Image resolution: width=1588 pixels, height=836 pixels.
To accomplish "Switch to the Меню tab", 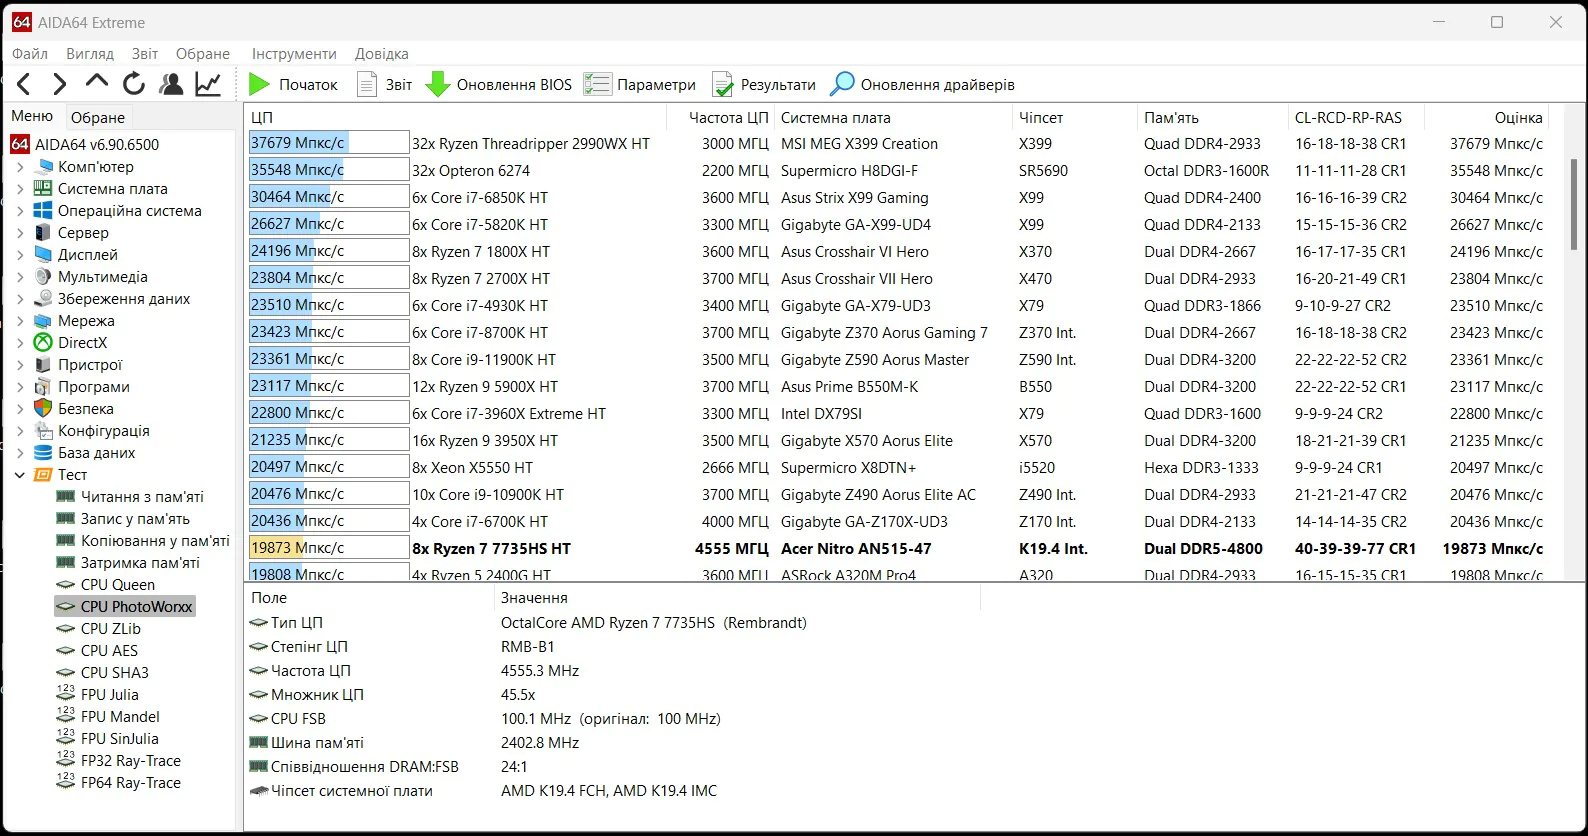I will [33, 117].
